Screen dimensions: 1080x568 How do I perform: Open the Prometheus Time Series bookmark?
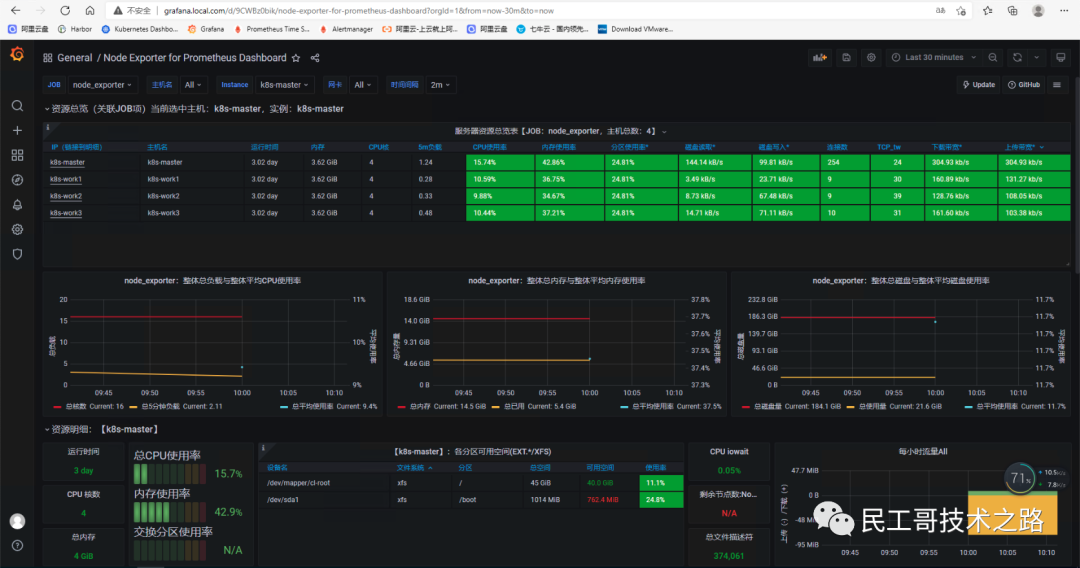[x=272, y=29]
